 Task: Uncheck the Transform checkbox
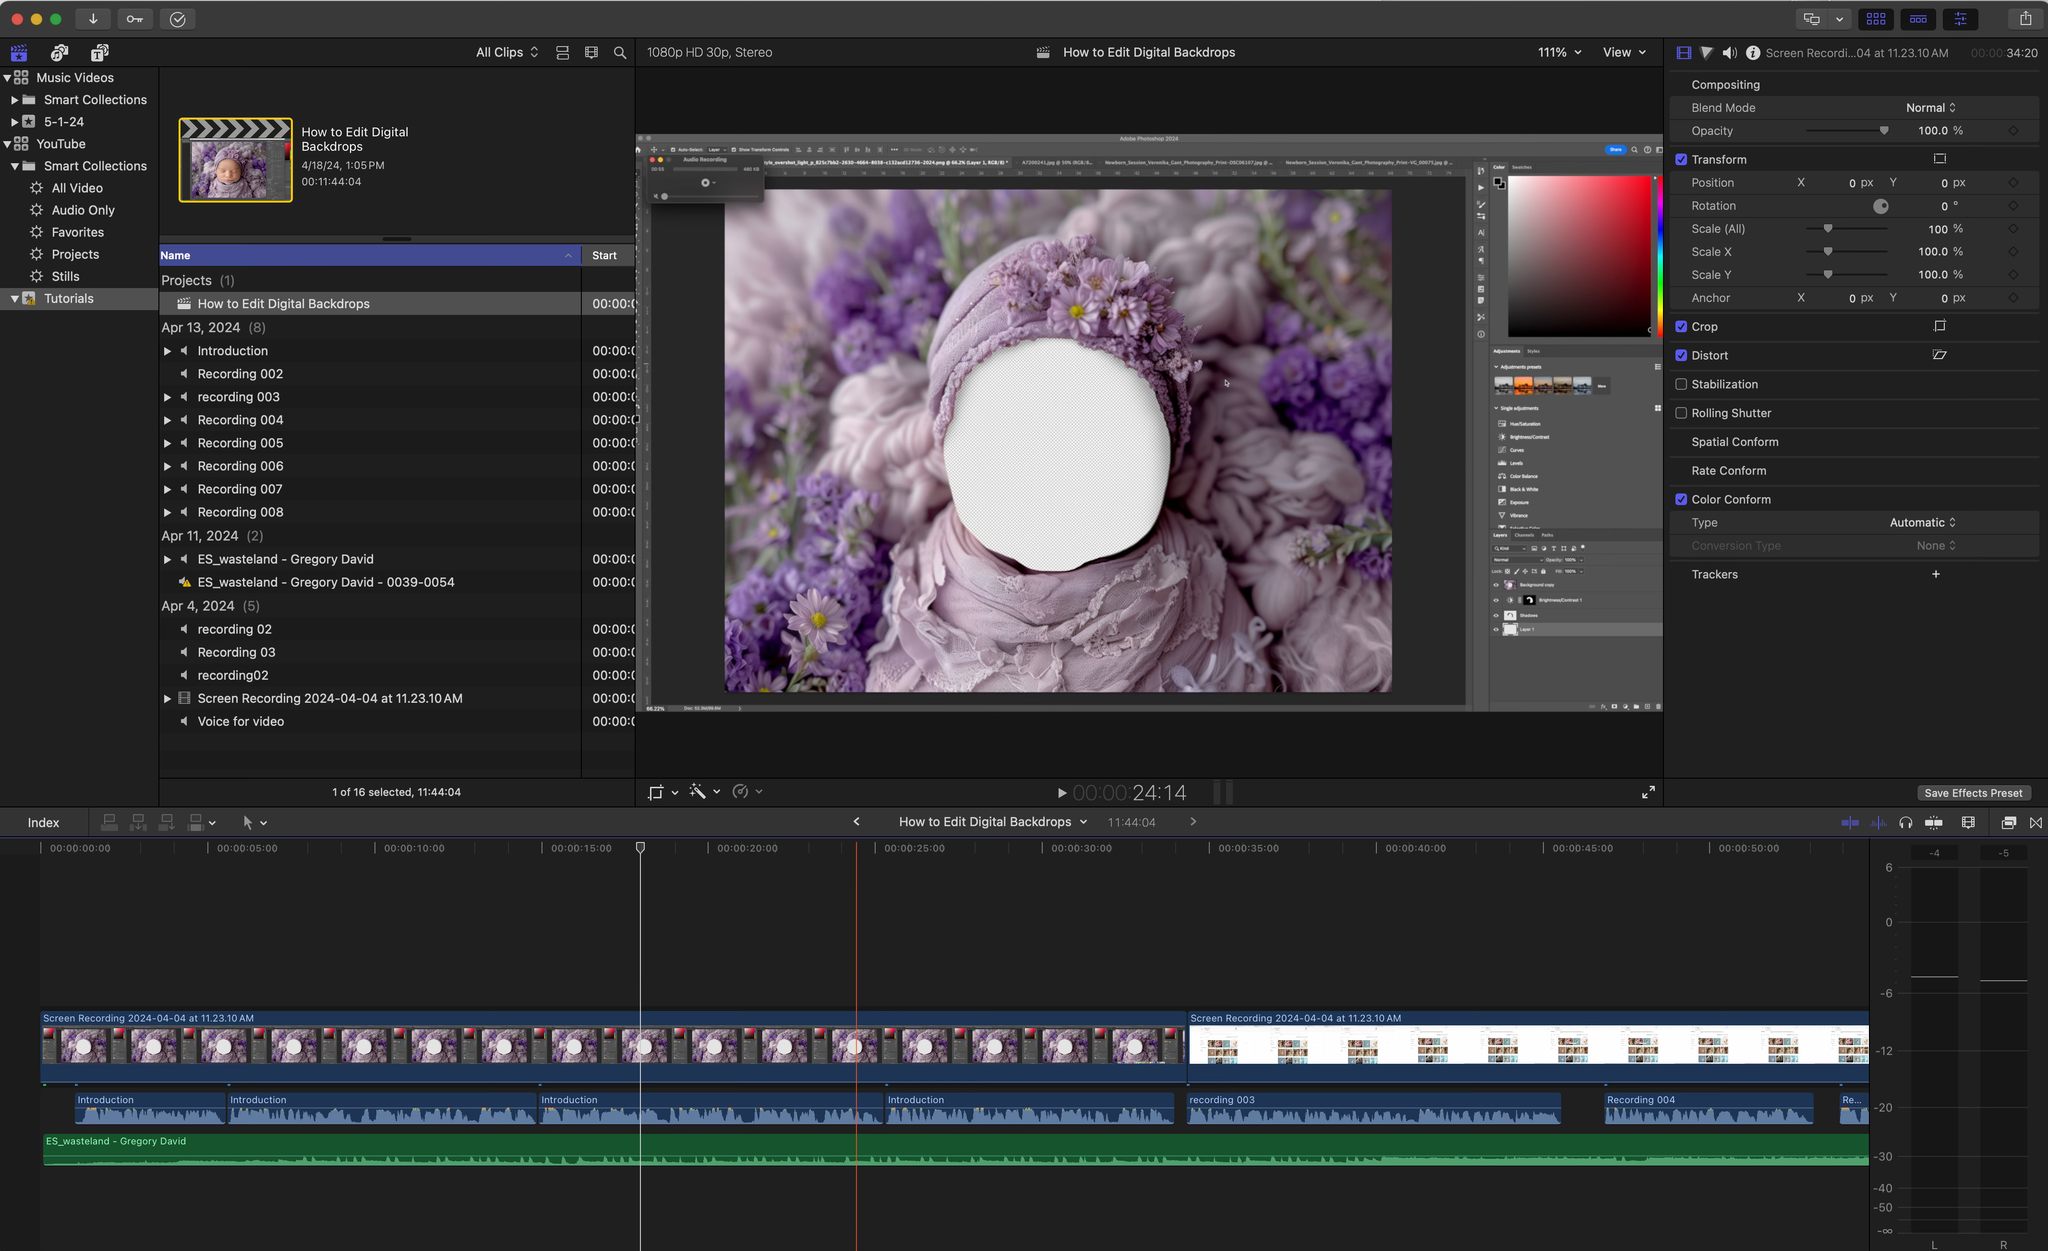pos(1681,159)
